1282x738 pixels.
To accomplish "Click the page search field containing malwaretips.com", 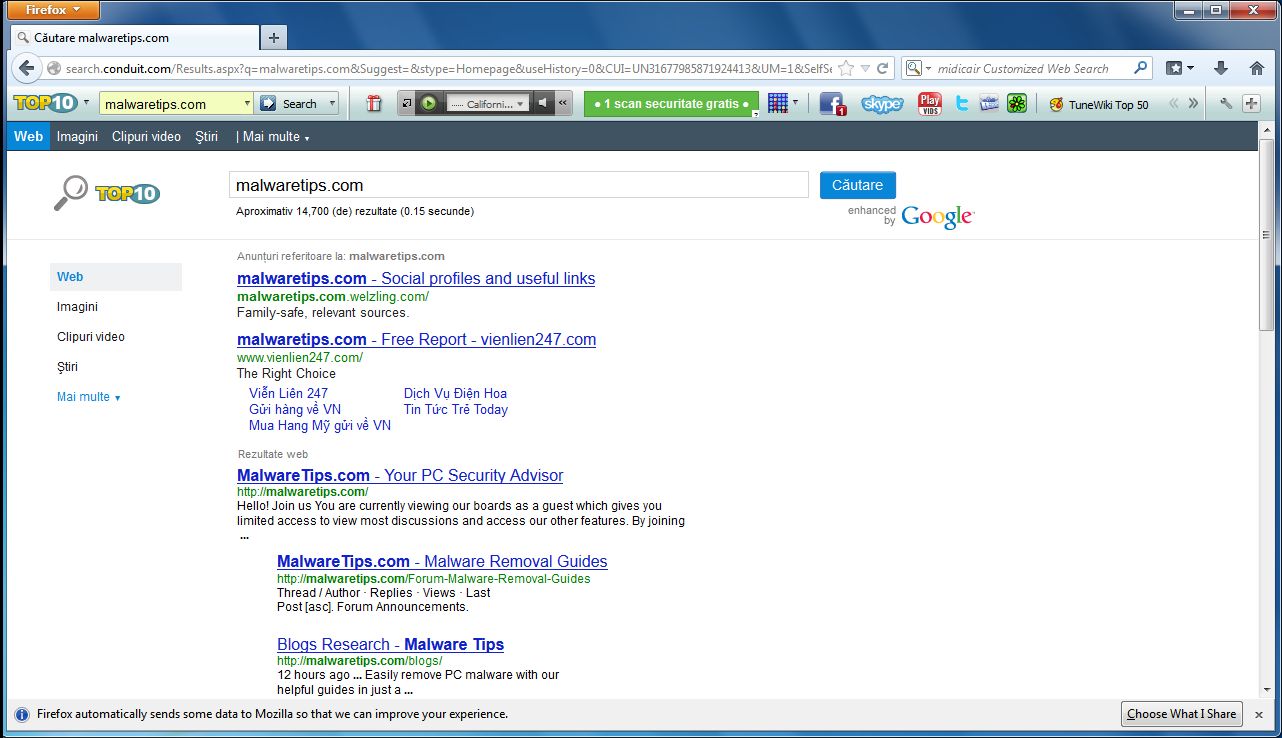I will (x=519, y=185).
